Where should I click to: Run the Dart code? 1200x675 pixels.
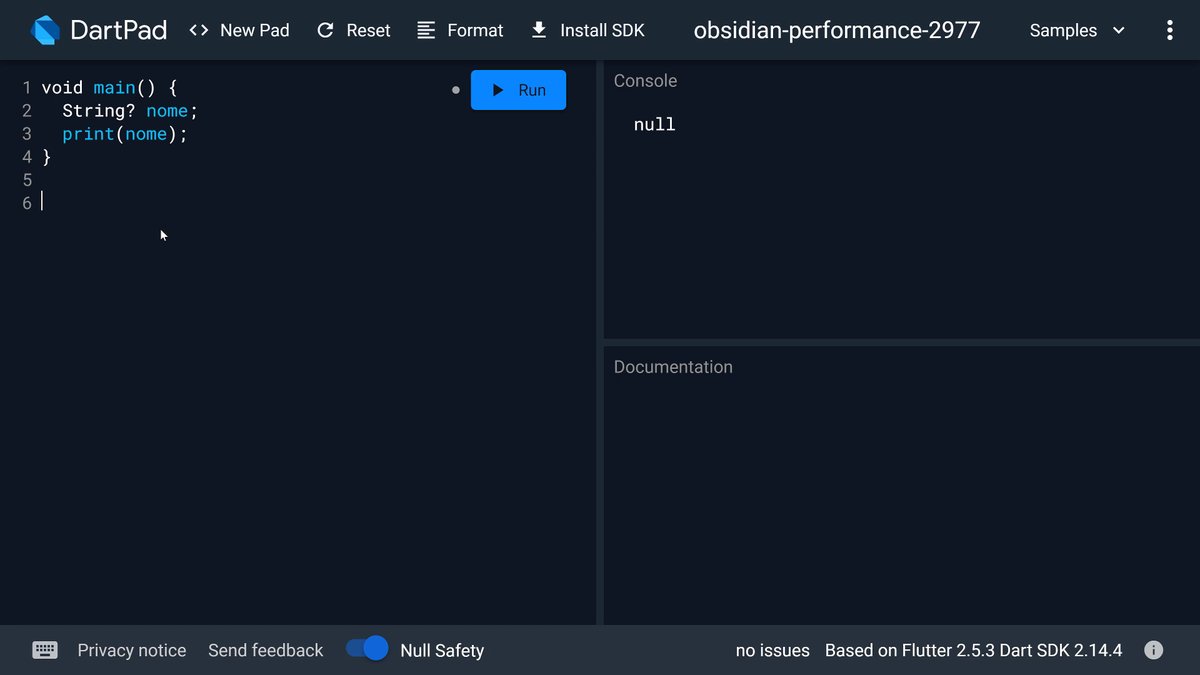518,90
